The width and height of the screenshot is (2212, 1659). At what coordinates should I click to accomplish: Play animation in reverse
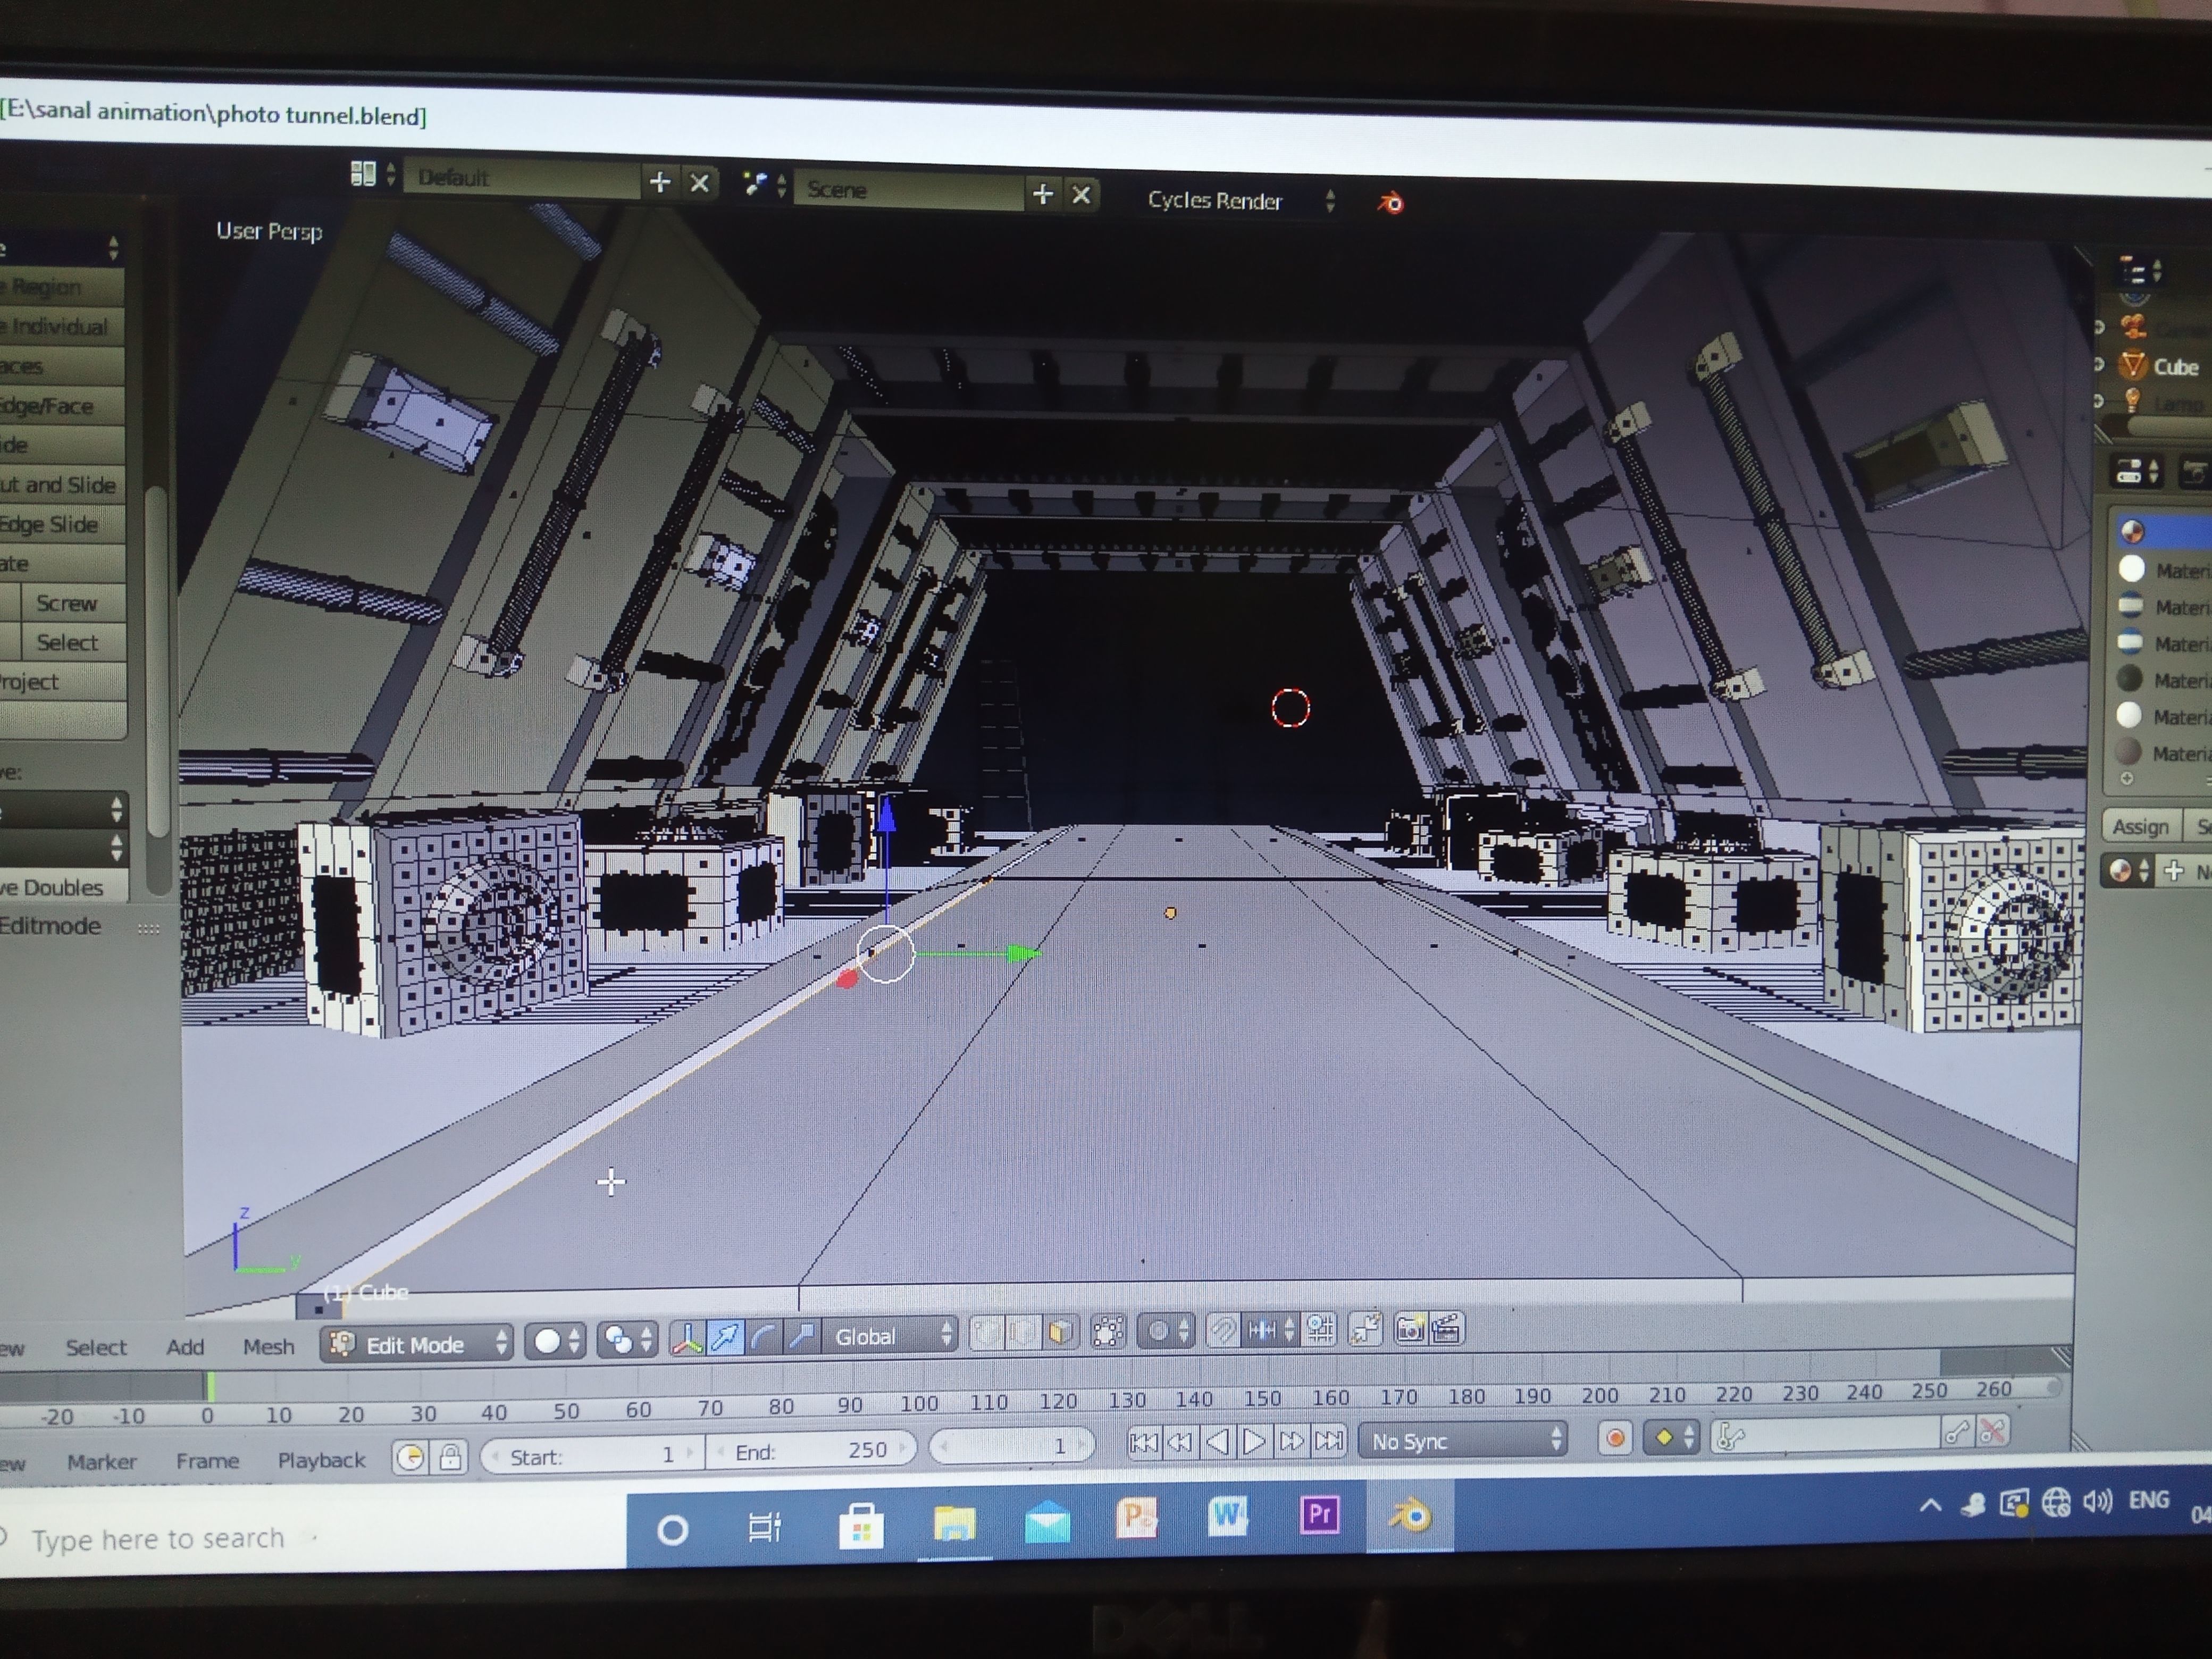point(1217,1441)
